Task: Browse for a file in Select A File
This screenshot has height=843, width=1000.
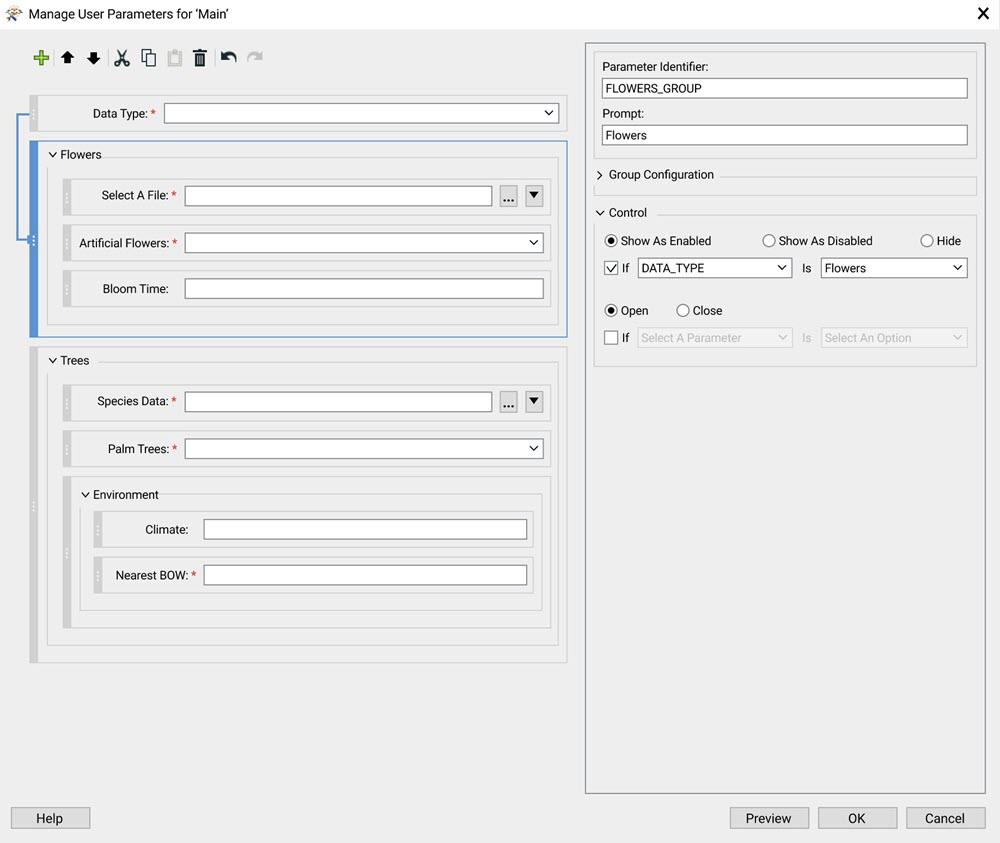Action: point(508,196)
